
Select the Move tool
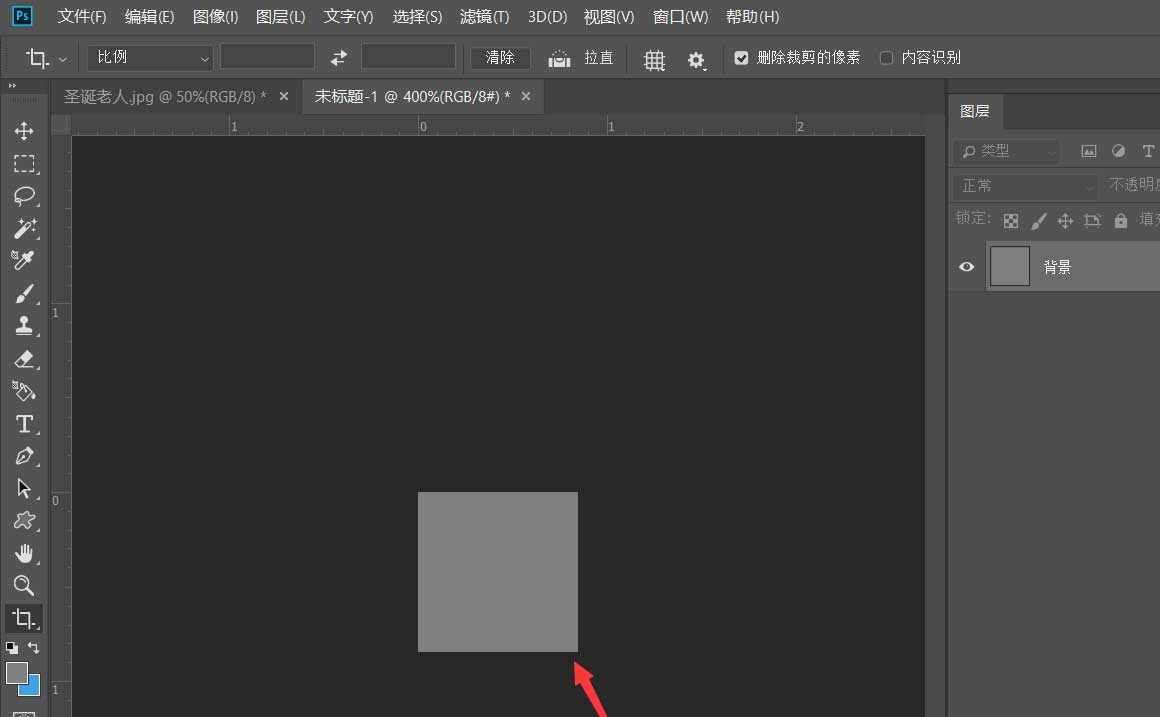tap(24, 131)
